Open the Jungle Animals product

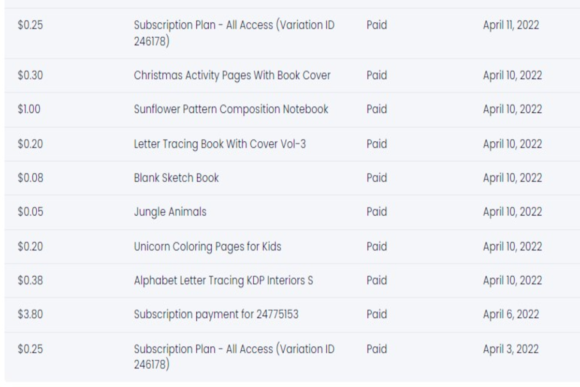[x=170, y=212]
